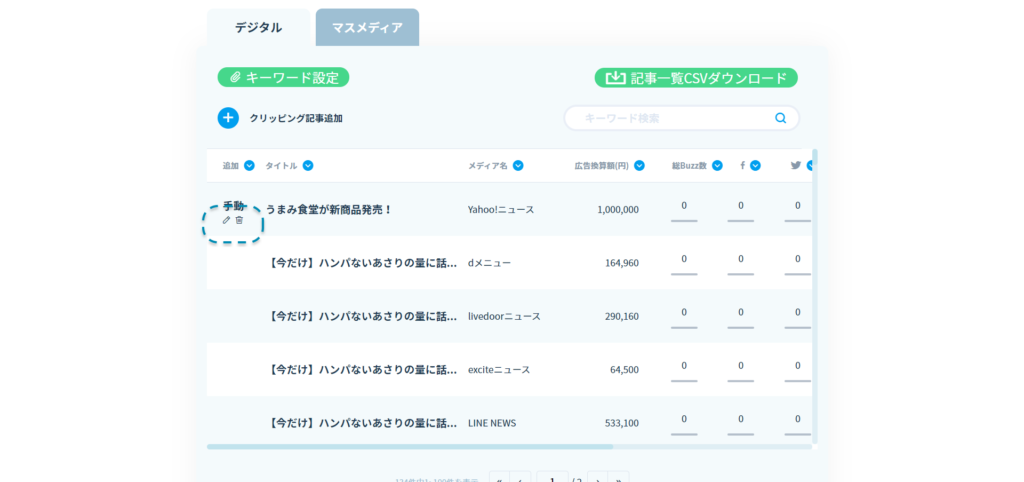Switch to the マスメディア tab
This screenshot has width=1024, height=482.
(367, 28)
